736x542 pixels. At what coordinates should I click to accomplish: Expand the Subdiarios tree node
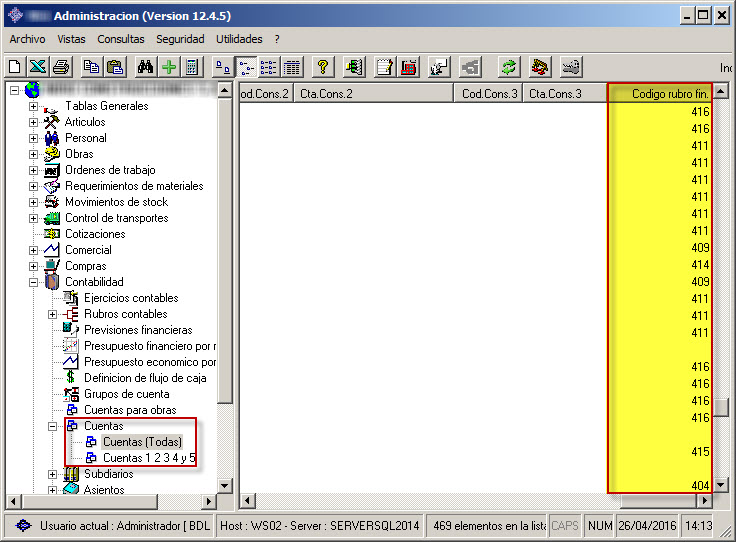[53, 474]
